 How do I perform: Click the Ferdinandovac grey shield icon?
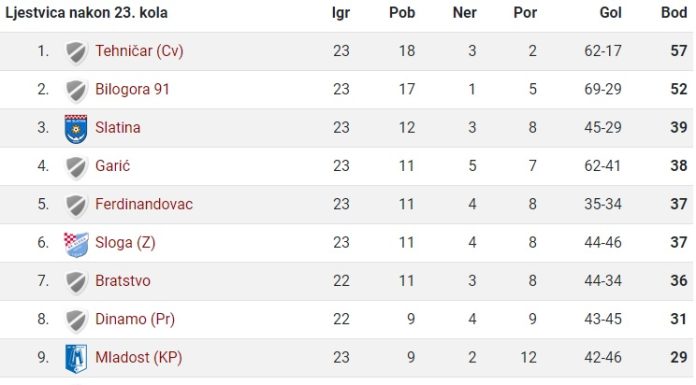point(76,206)
